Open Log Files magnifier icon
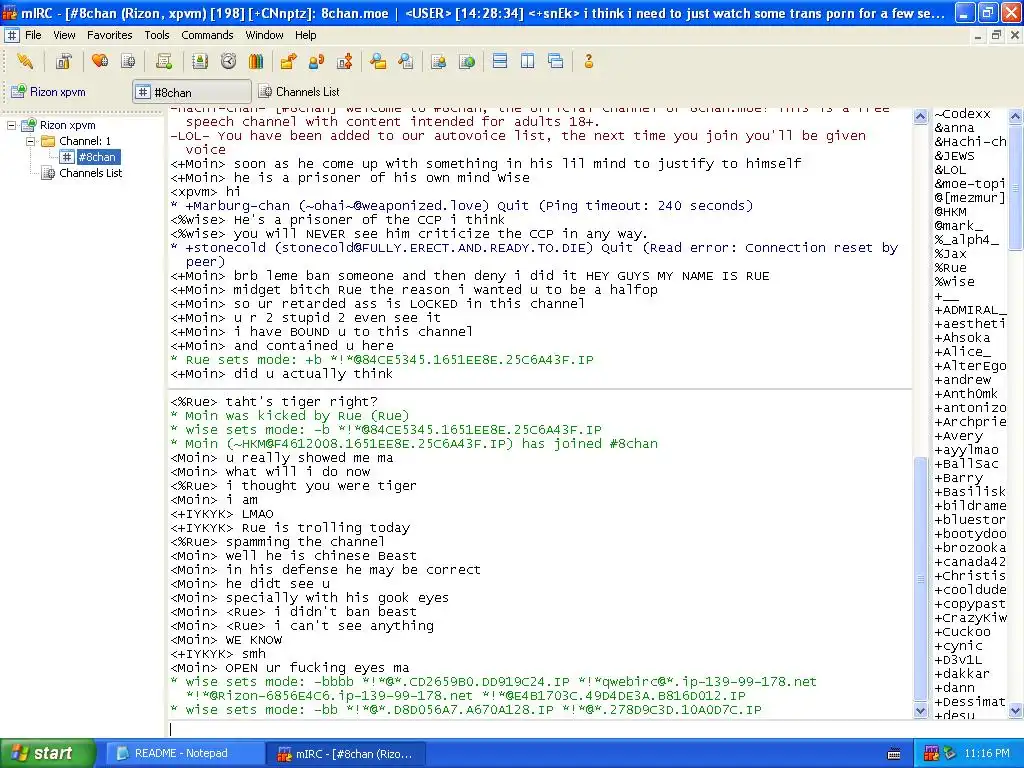The height and width of the screenshot is (768, 1024). coord(406,61)
